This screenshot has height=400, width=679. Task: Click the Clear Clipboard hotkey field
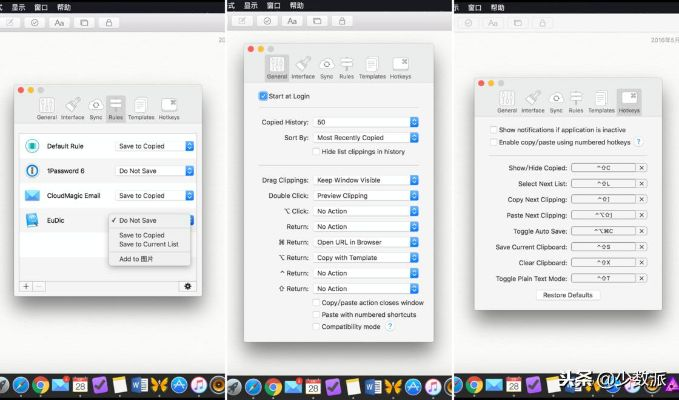point(602,262)
